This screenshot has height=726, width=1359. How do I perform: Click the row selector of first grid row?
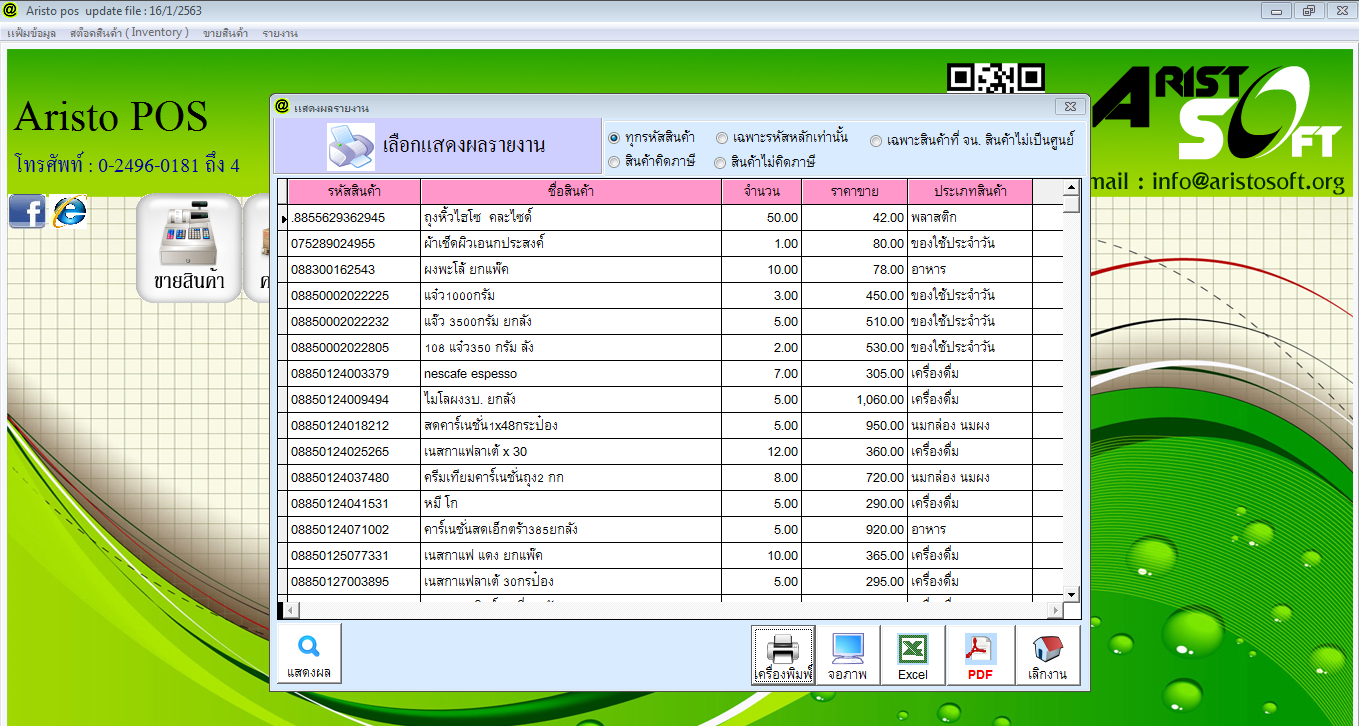coord(283,217)
